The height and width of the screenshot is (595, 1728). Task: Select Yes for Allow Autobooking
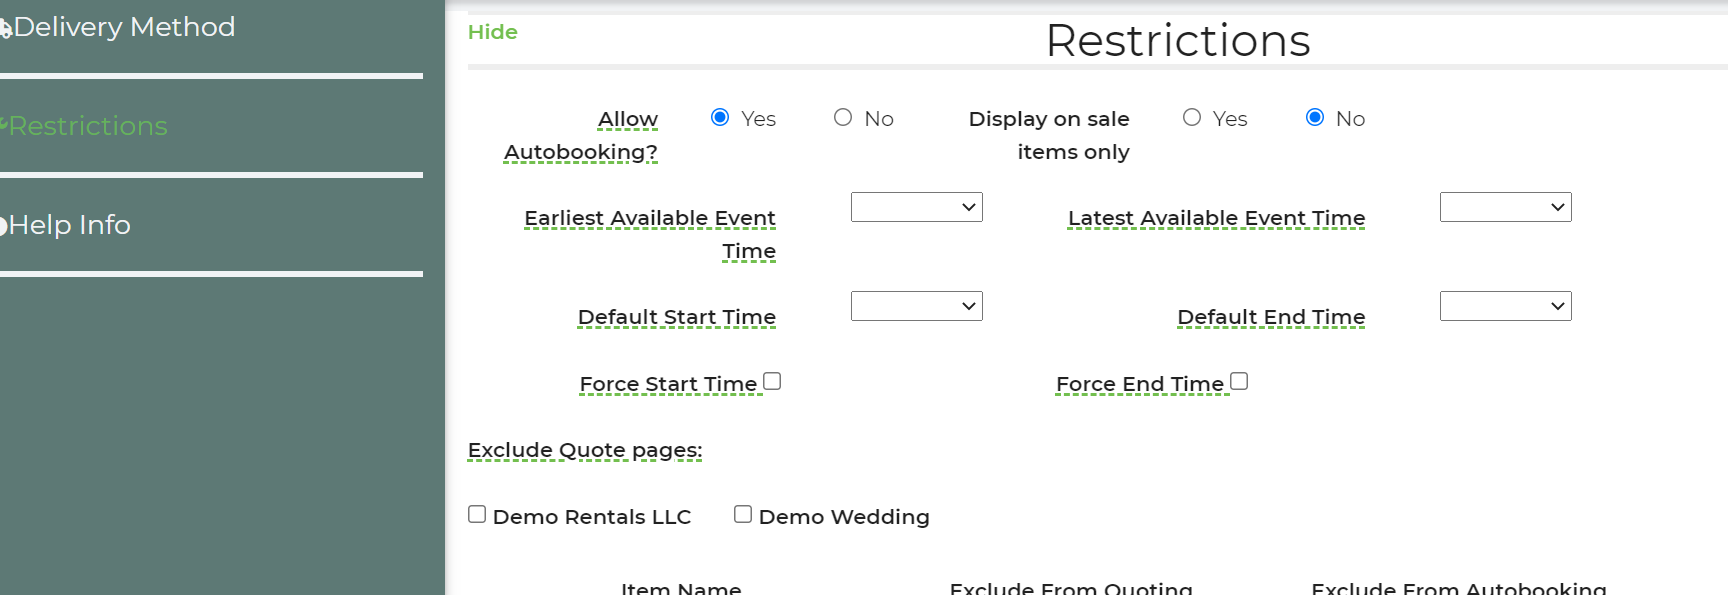pos(720,118)
